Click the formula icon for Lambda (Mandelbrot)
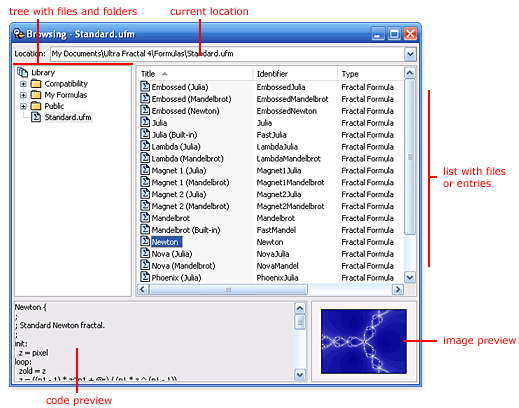The width and height of the screenshot is (519, 408). 145,158
